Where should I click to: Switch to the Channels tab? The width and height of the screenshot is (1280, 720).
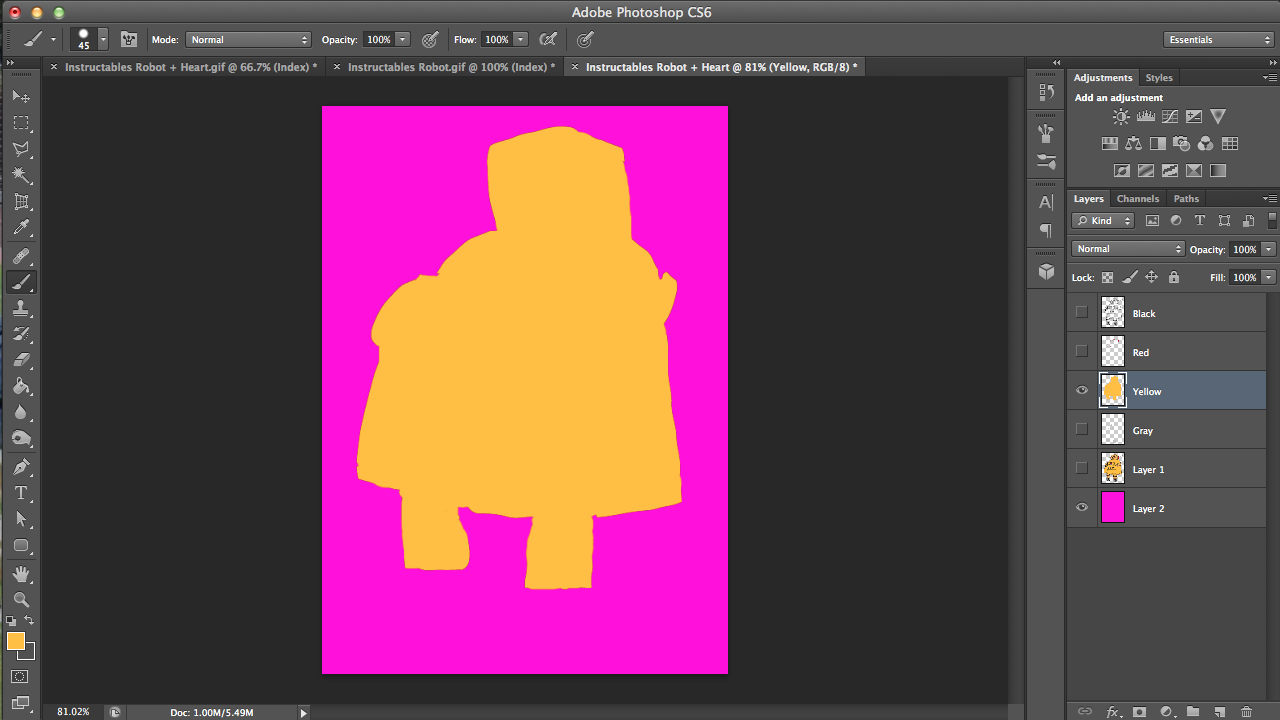pyautogui.click(x=1138, y=199)
